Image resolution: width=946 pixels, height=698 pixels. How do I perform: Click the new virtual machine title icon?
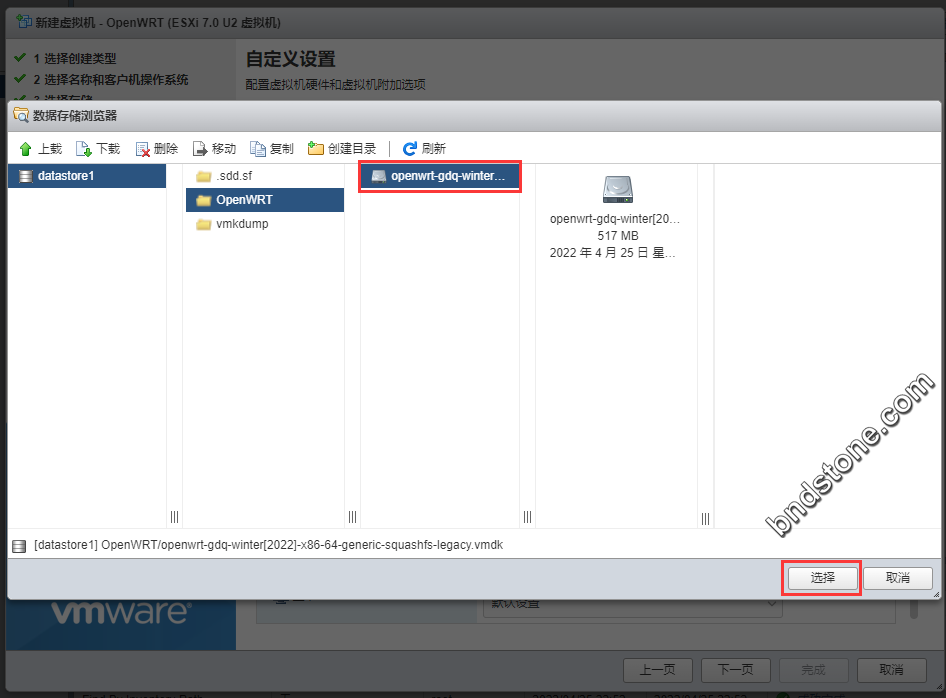click(24, 22)
